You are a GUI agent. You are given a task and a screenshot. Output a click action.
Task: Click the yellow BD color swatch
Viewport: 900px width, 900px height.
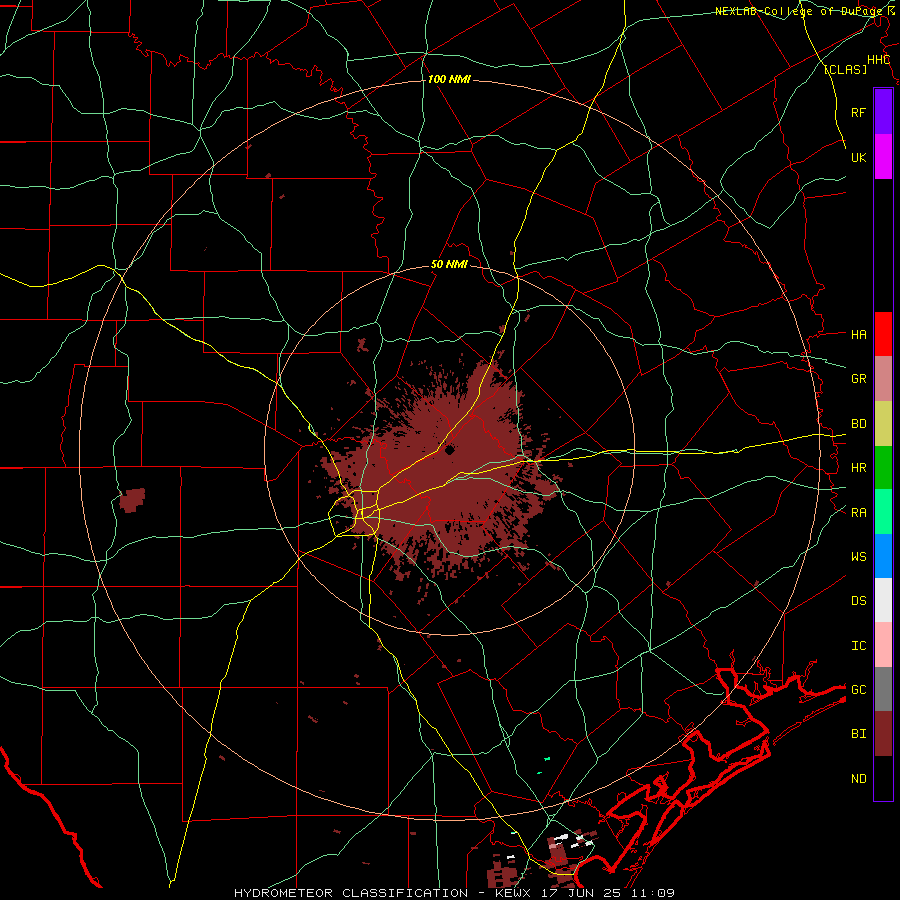883,424
